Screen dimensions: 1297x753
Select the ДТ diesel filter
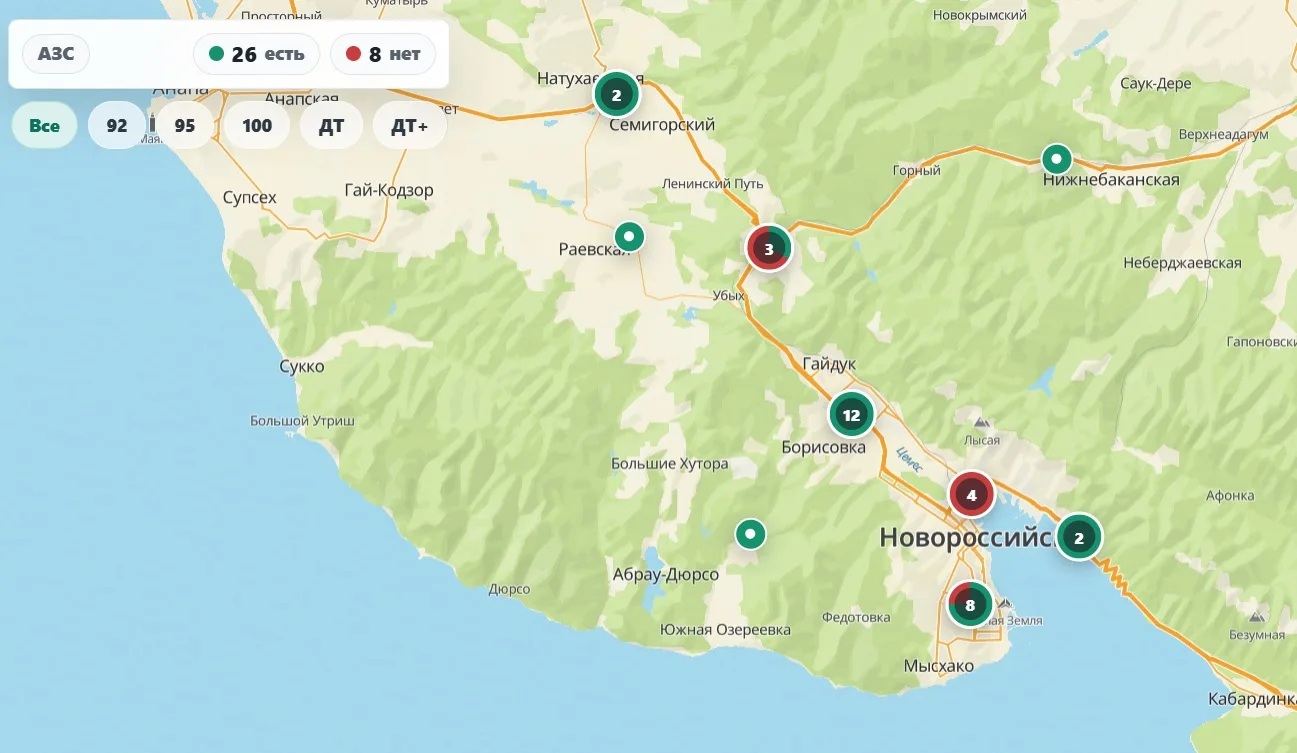coord(331,126)
